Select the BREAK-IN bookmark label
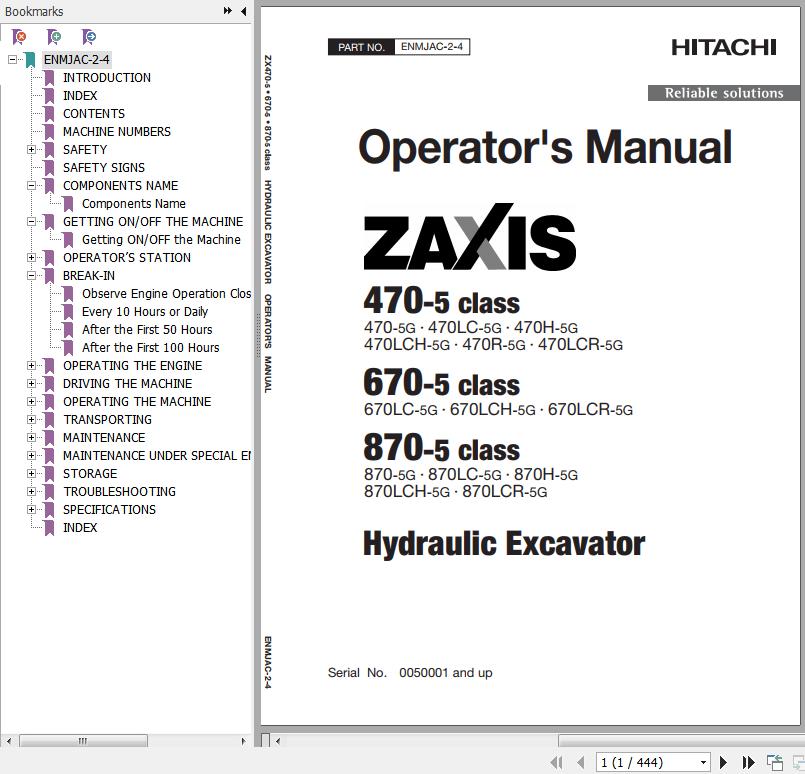The image size is (805, 774). [x=89, y=276]
